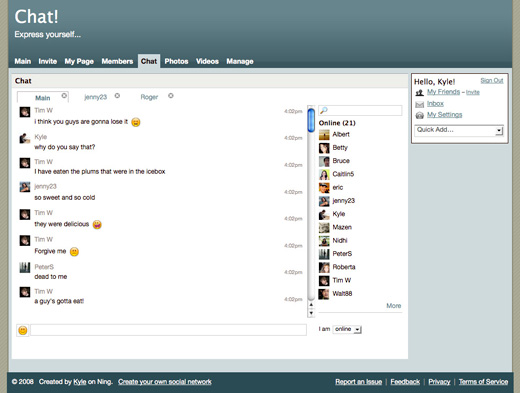Click Kyle's avatar beside 'why do you say that?'

tap(25, 138)
